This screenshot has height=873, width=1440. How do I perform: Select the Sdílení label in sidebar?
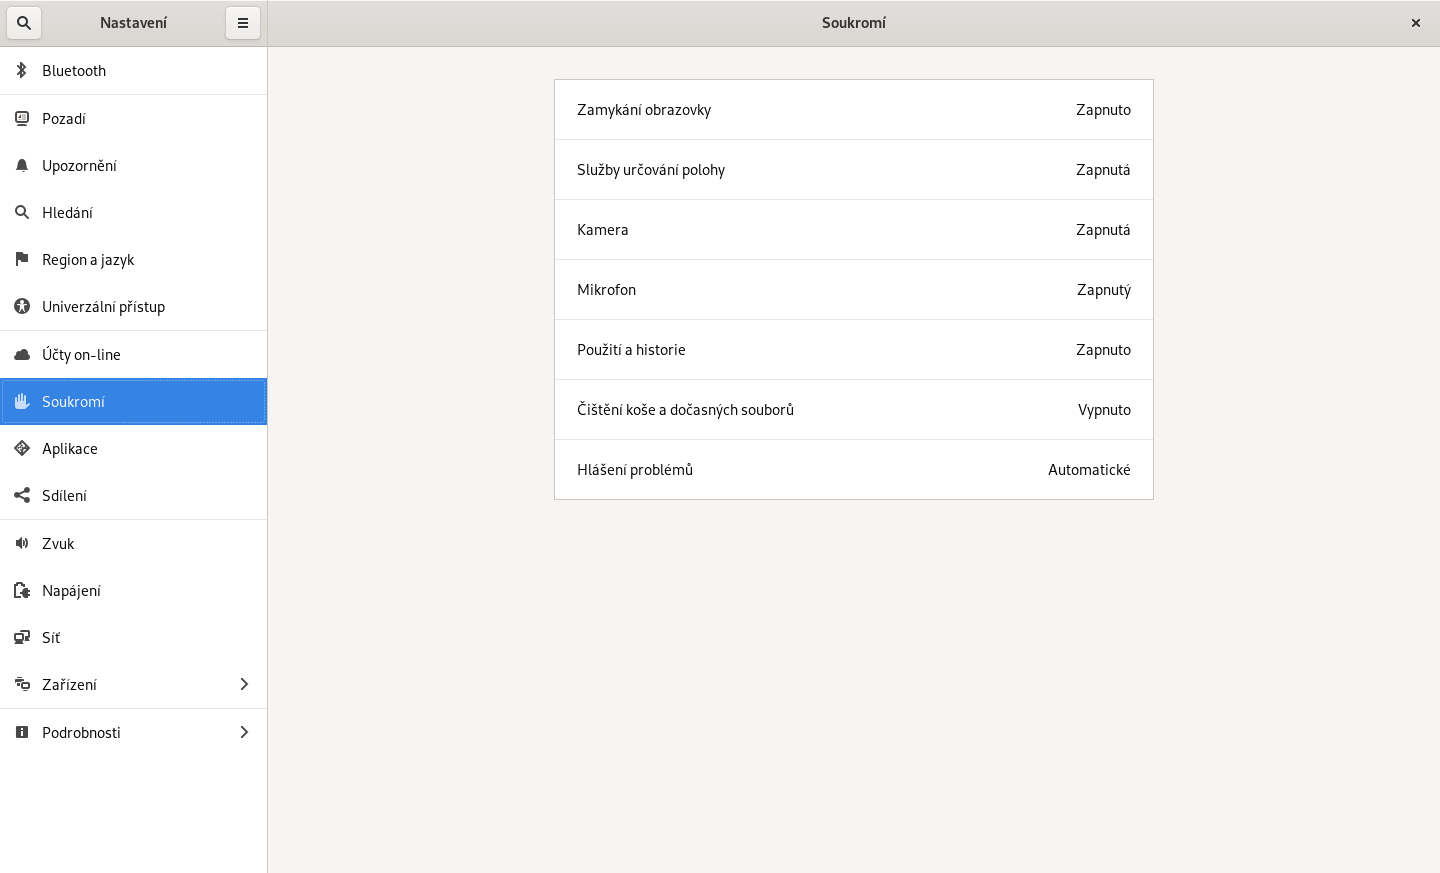click(64, 495)
